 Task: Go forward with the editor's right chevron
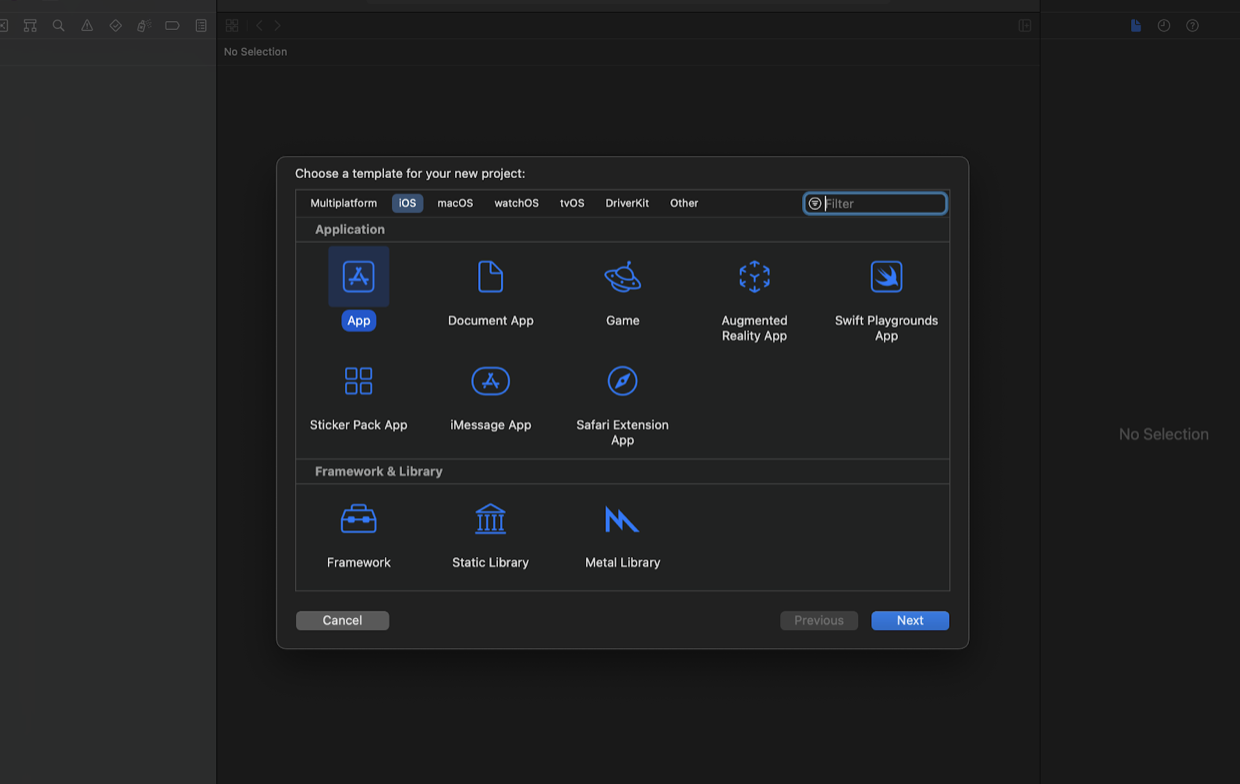[277, 26]
